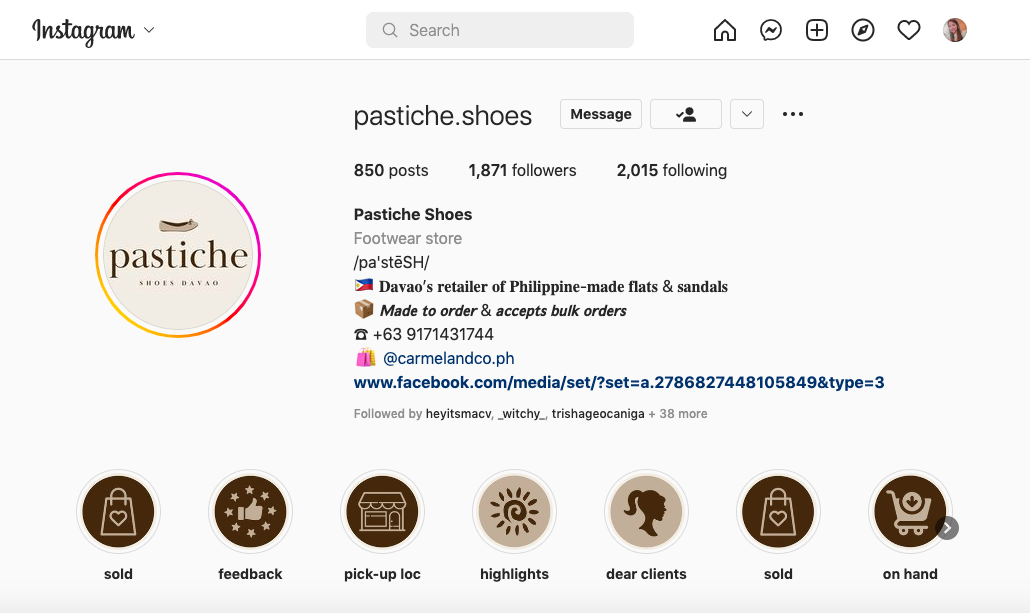The height and width of the screenshot is (613, 1030).
Task: Open the pick-up loc storefront highlight
Action: 382,512
